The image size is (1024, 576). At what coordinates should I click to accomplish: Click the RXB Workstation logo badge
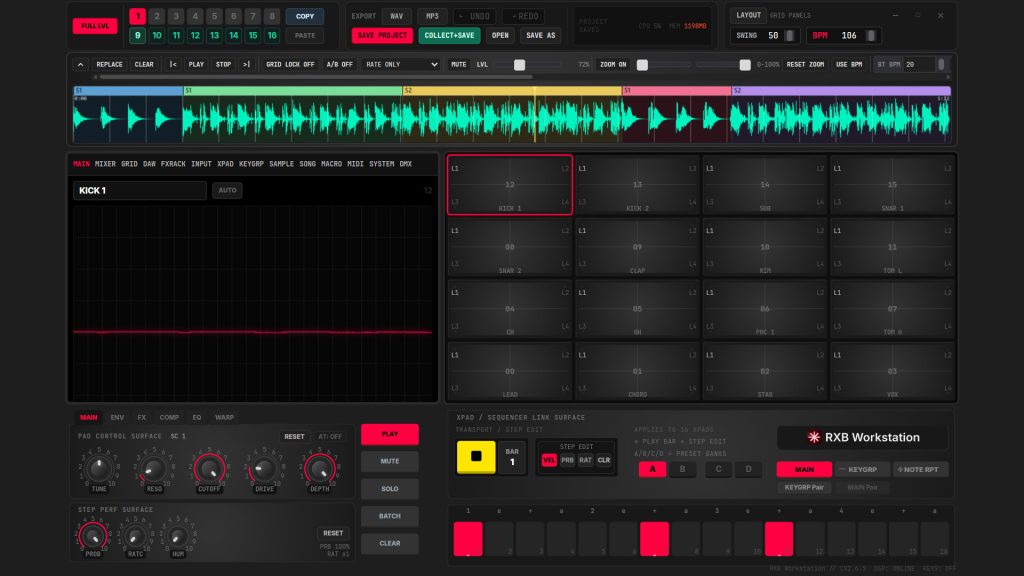coord(862,438)
